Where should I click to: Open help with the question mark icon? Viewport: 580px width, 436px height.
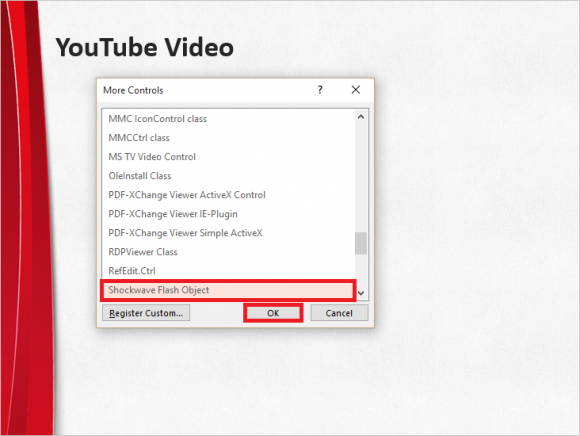pos(320,90)
